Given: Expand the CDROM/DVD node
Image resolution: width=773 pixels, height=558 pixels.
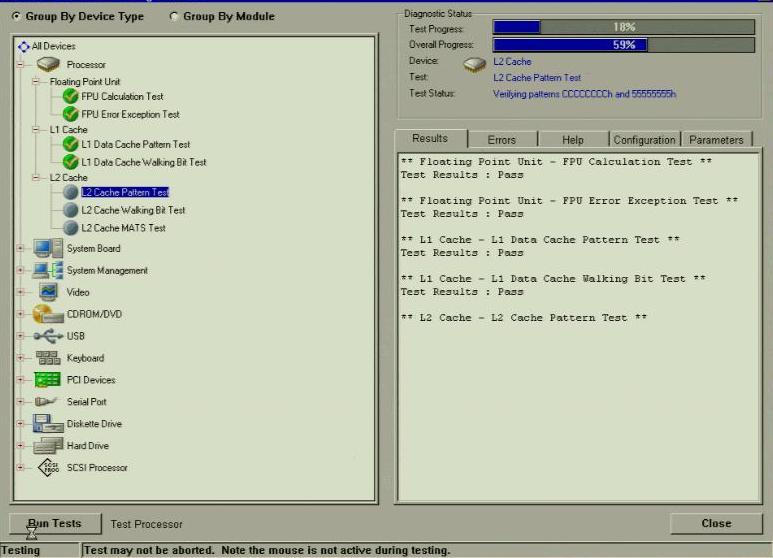Looking at the screenshot, I should pyautogui.click(x=21, y=314).
